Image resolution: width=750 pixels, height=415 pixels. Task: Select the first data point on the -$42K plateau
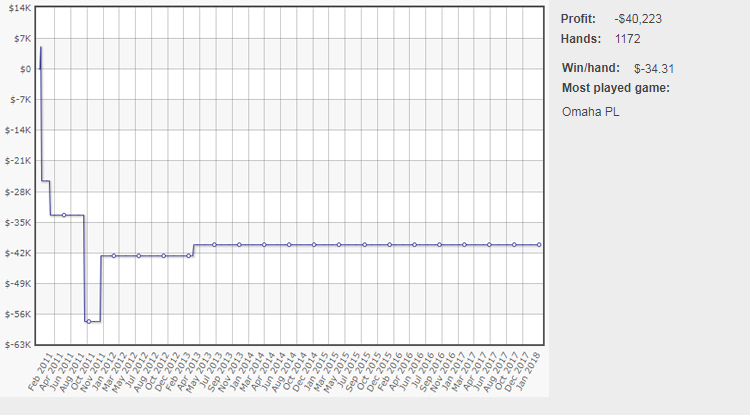coord(114,256)
